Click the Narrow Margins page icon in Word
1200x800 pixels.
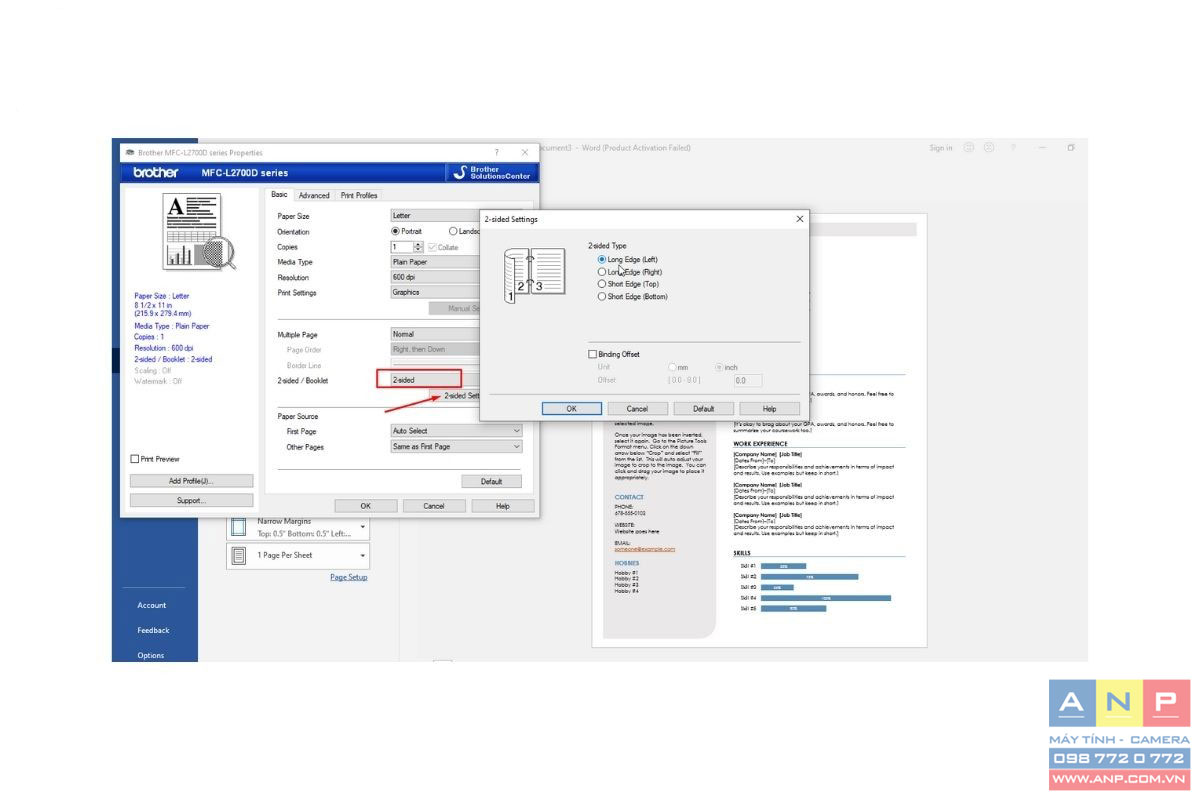click(239, 527)
